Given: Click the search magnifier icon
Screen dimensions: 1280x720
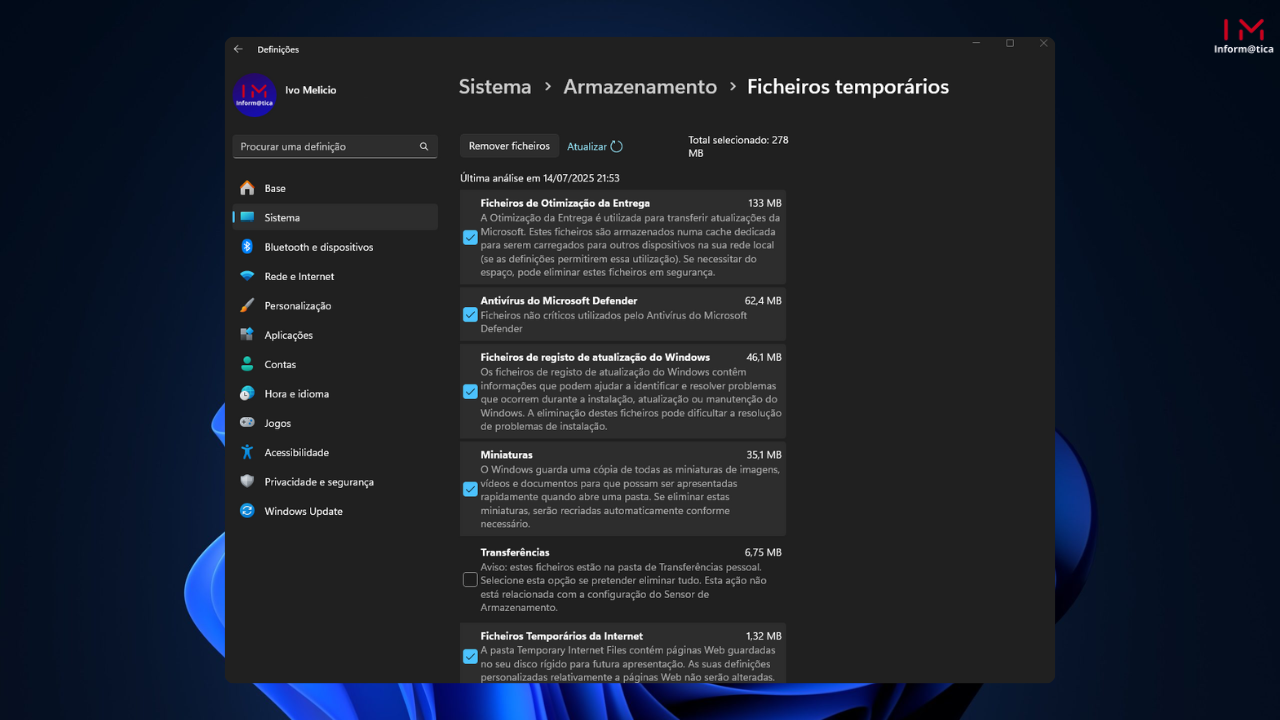Looking at the screenshot, I should point(424,146).
